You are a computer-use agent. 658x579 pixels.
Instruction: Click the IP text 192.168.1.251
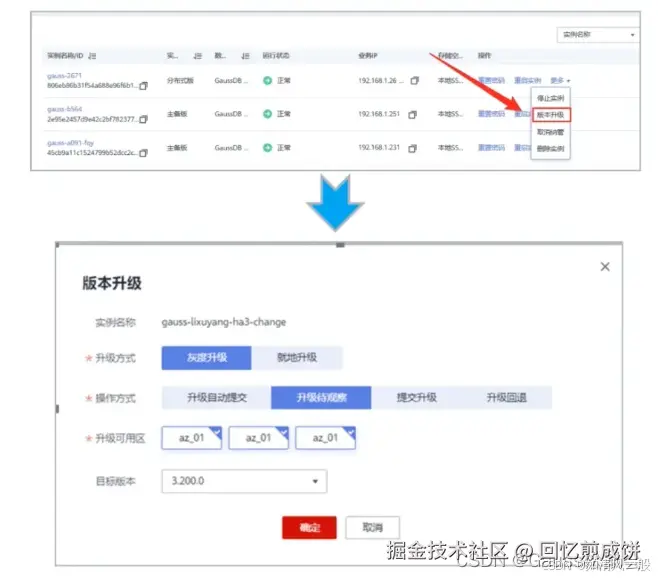point(379,114)
